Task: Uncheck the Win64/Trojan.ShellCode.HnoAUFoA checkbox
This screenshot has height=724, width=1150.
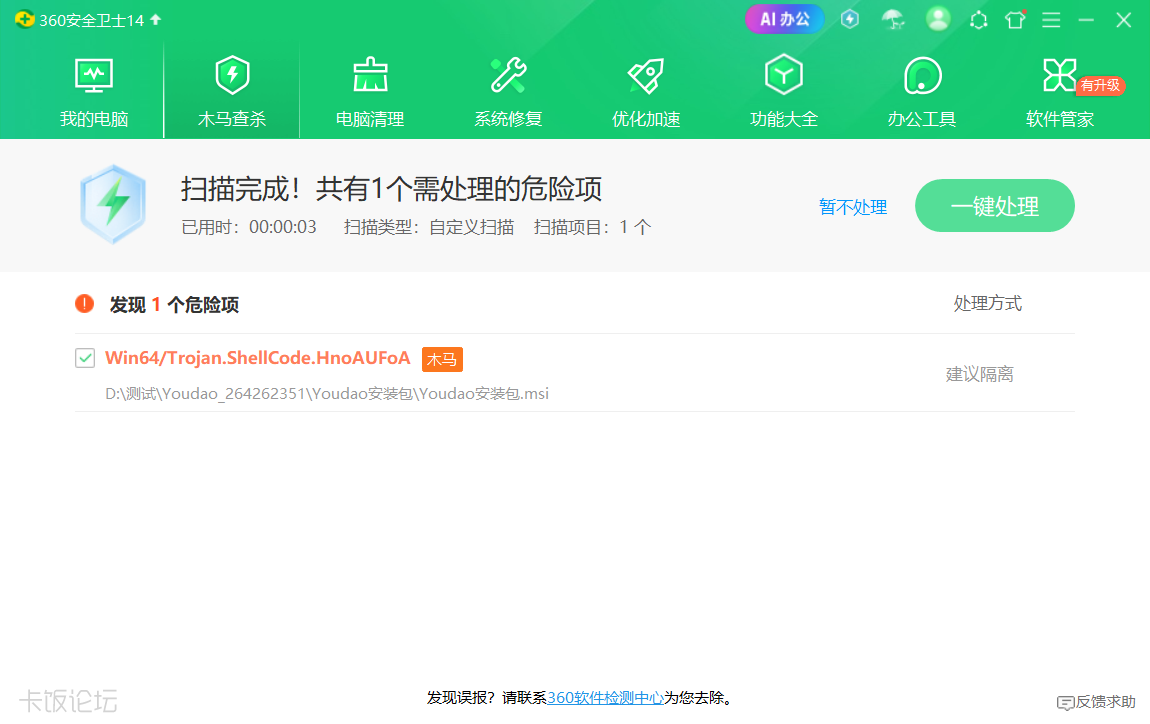Action: [85, 358]
